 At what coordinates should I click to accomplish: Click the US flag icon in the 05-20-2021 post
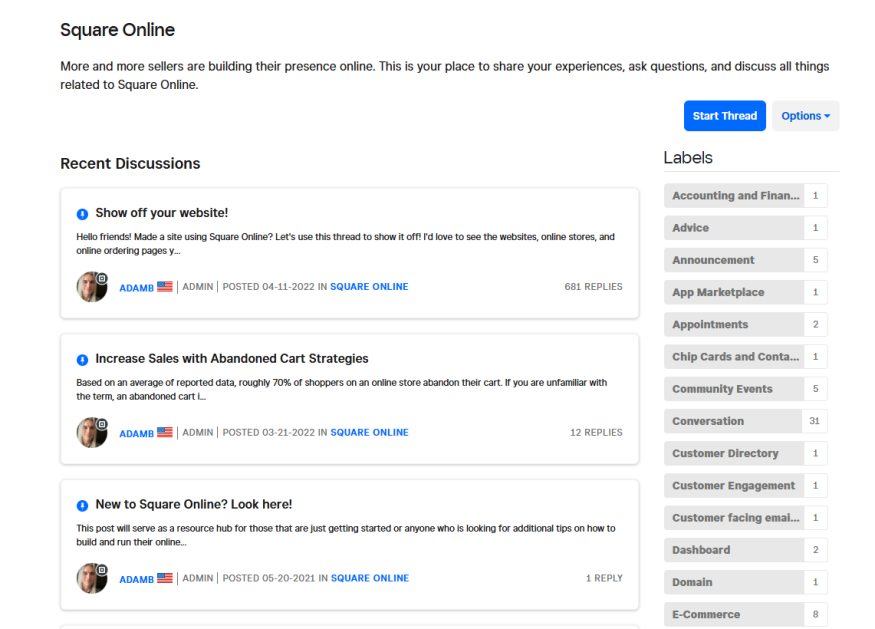point(165,578)
